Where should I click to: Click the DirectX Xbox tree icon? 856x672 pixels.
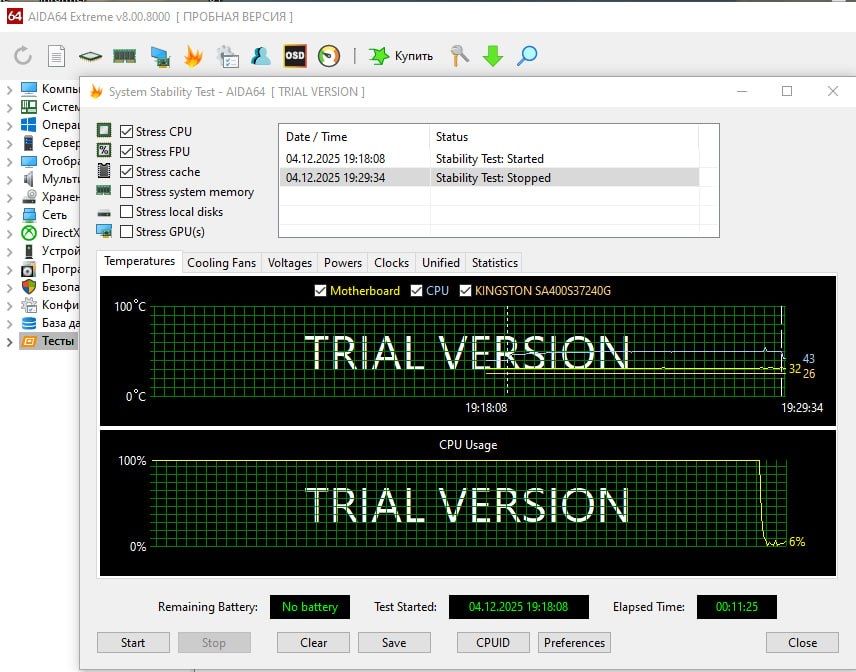(x=28, y=233)
